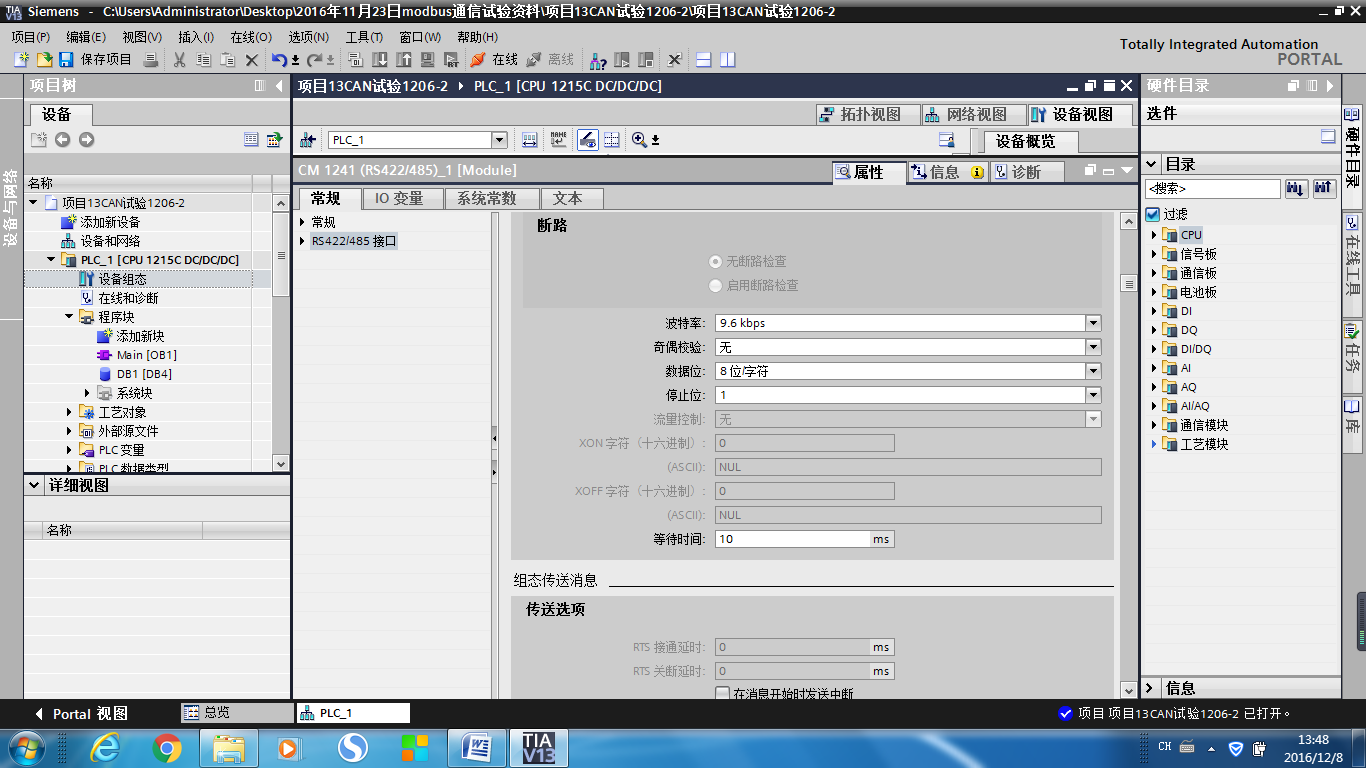Screen dimensions: 1366x768
Task: Click the 在线 go online button
Action: click(494, 60)
